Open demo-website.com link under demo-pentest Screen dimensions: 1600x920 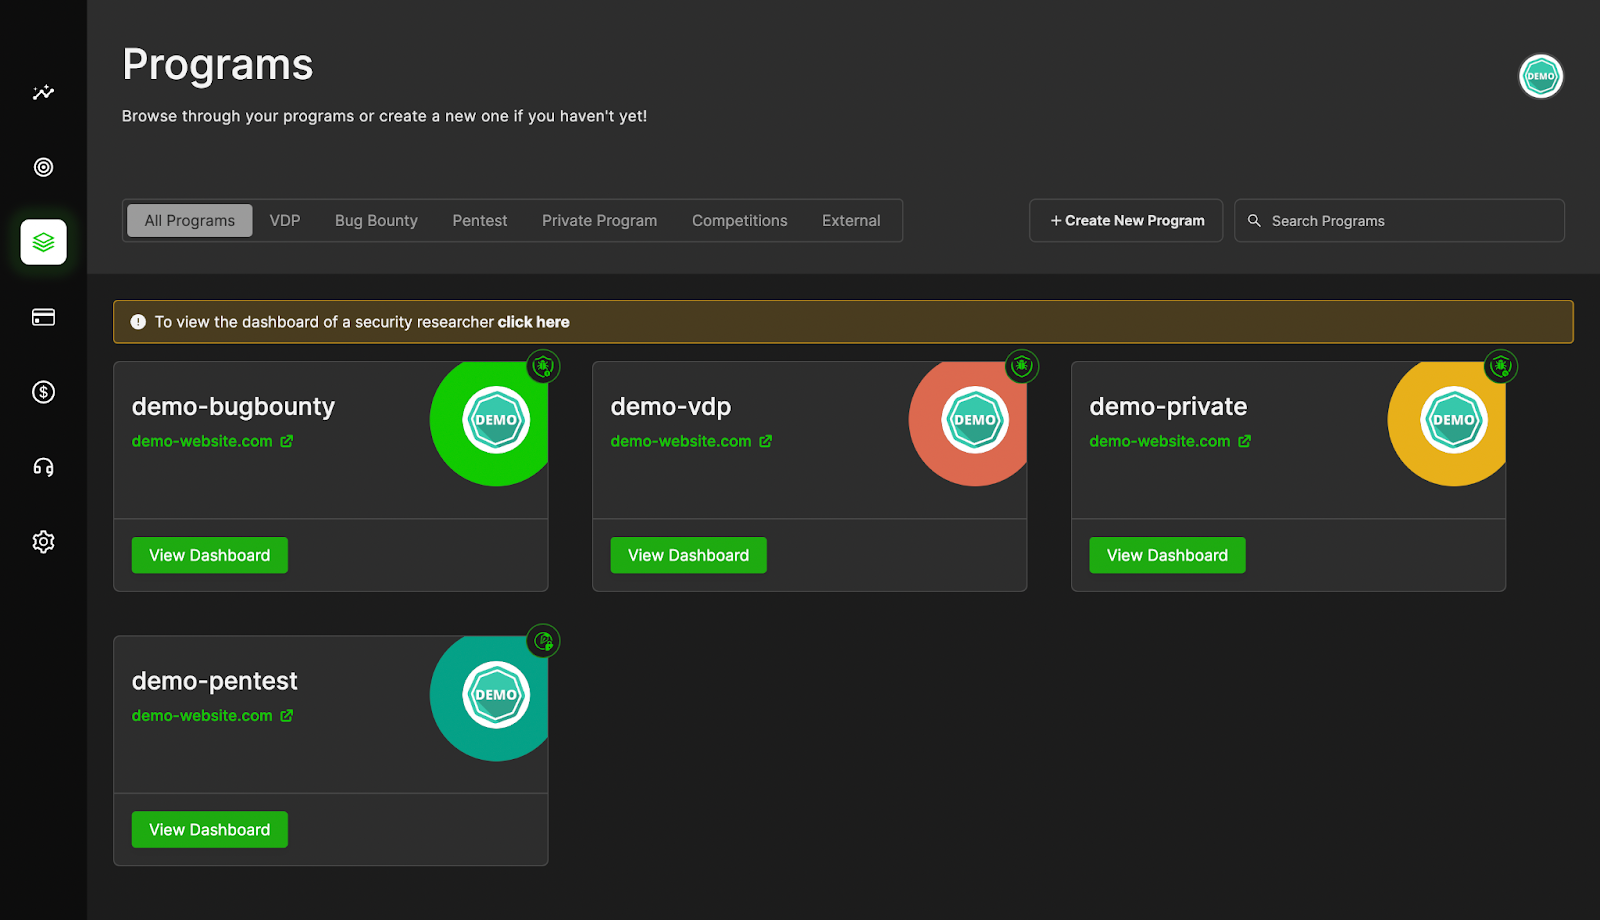[x=202, y=716]
